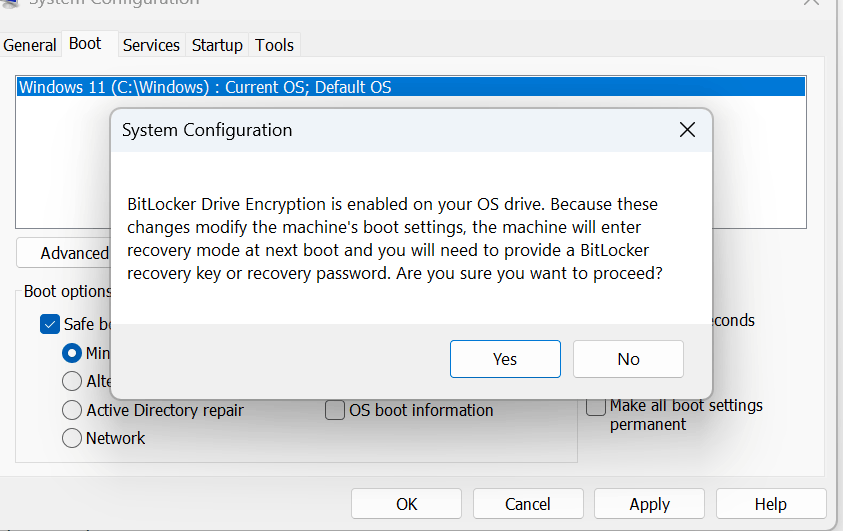
Task: Select the Windows 11 boot entry
Action: tap(205, 87)
